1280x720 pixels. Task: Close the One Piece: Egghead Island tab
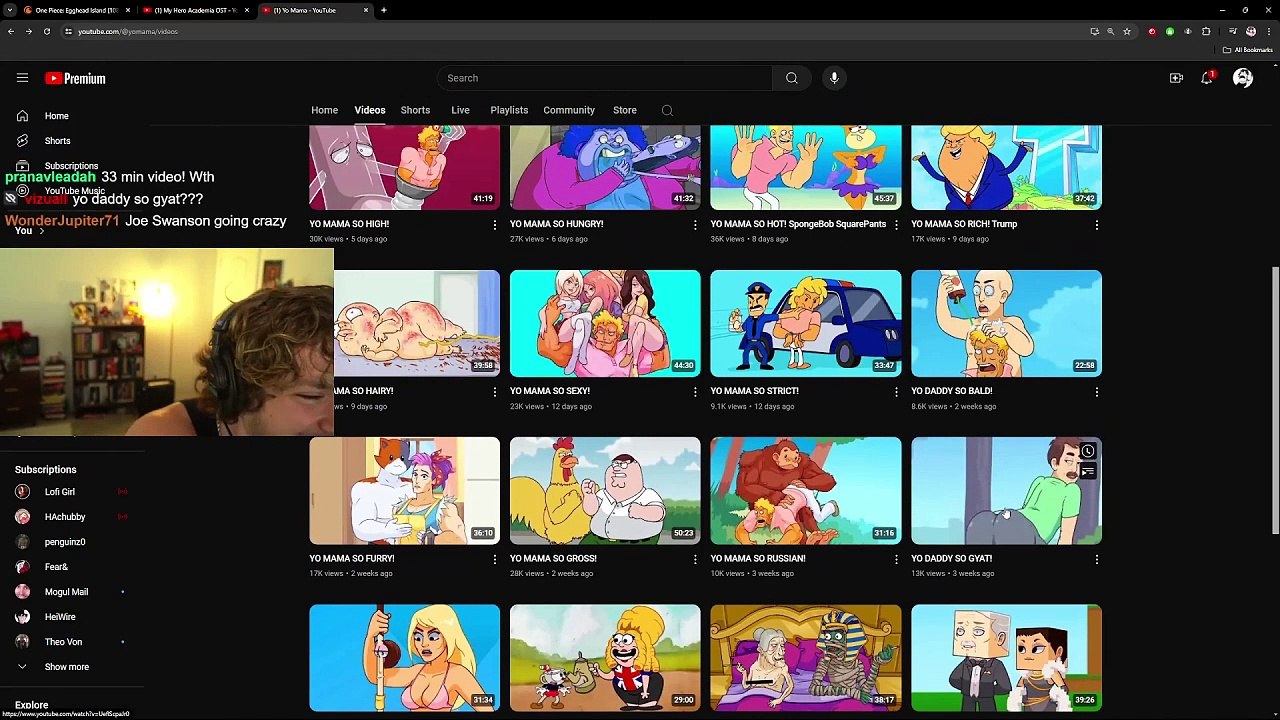tap(128, 10)
